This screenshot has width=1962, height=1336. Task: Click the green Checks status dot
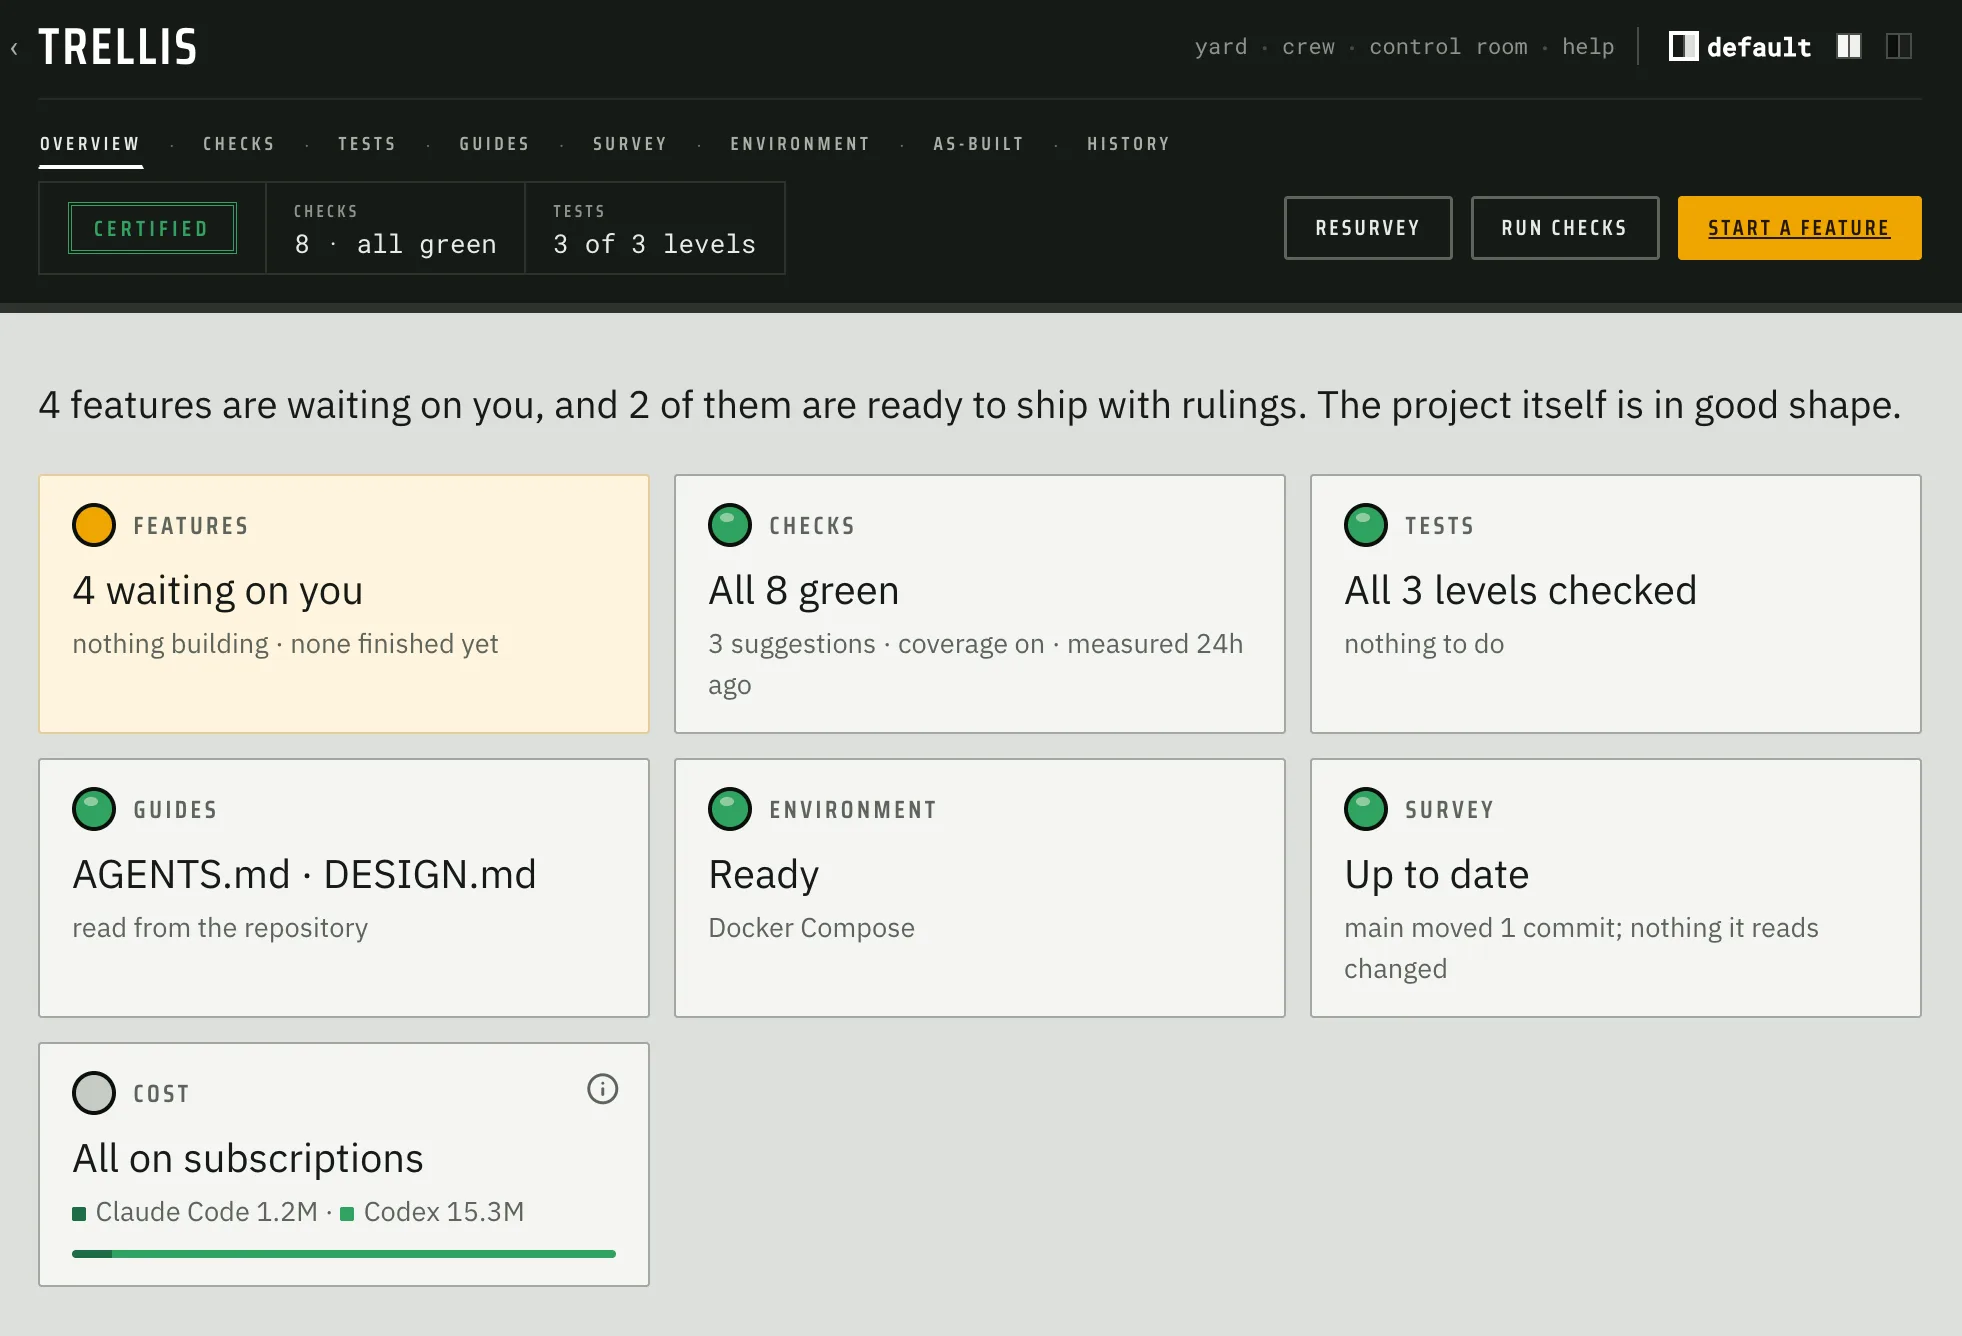tap(730, 525)
